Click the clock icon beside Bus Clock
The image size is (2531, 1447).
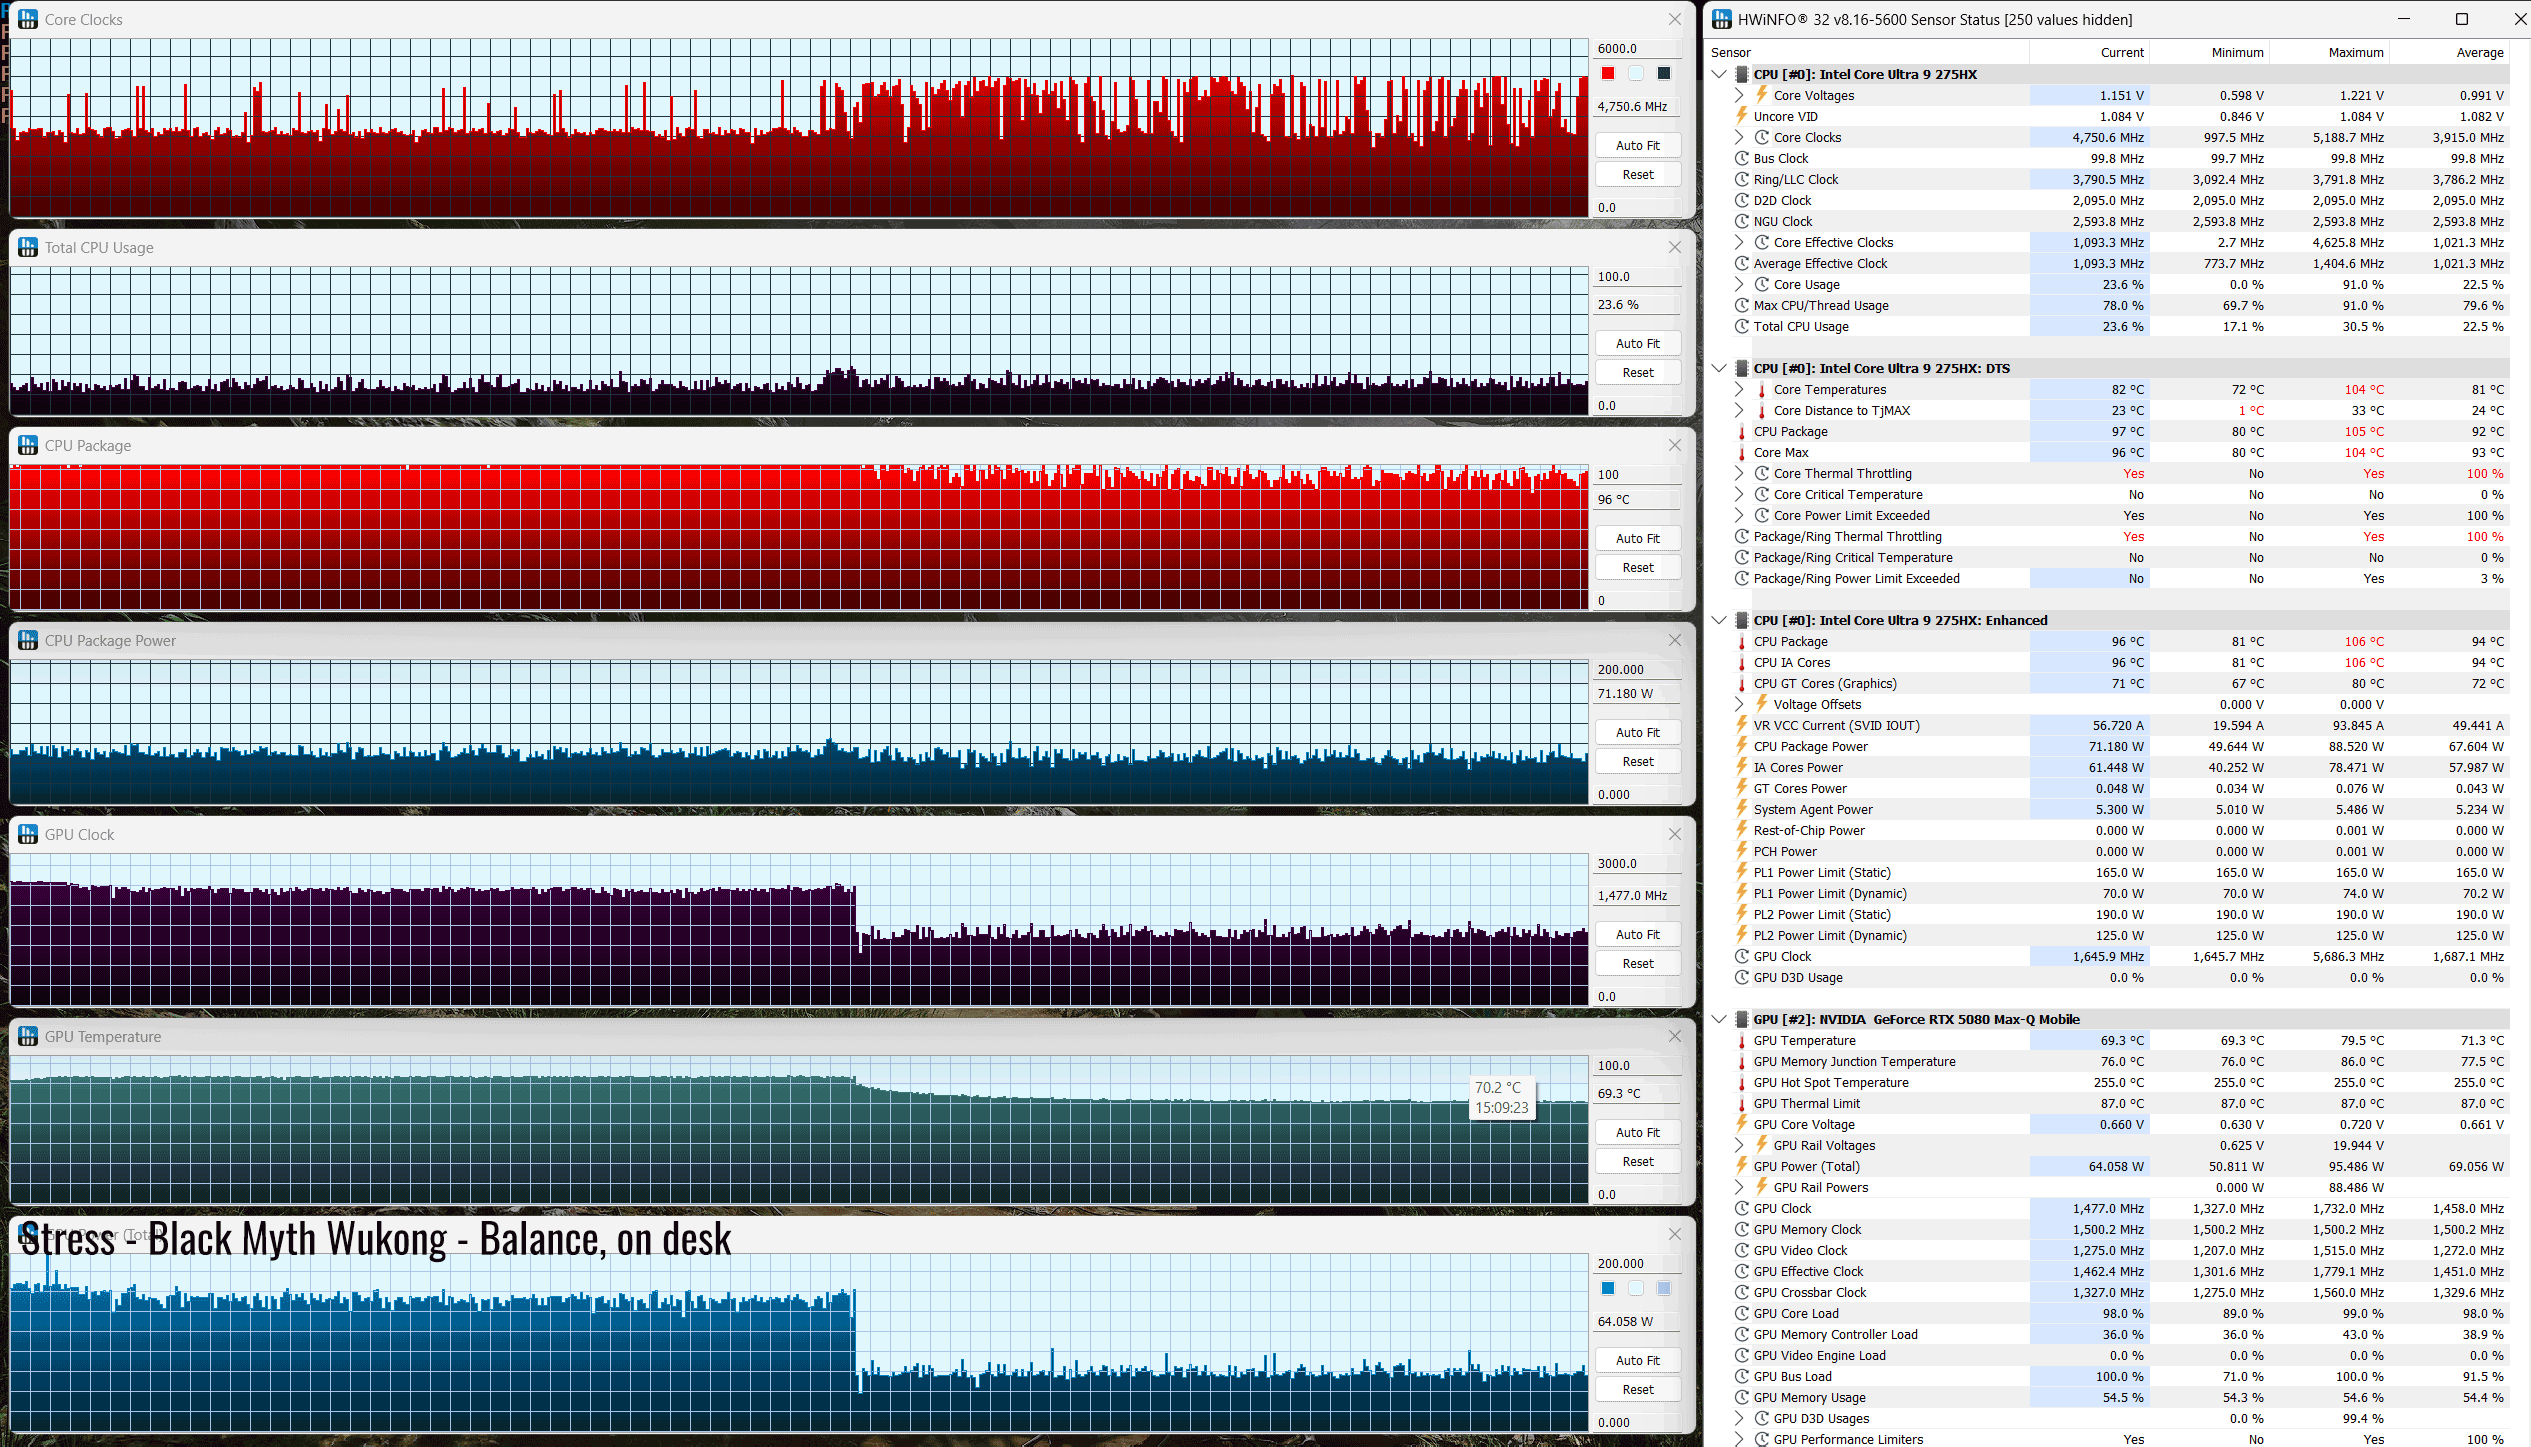tap(1741, 158)
